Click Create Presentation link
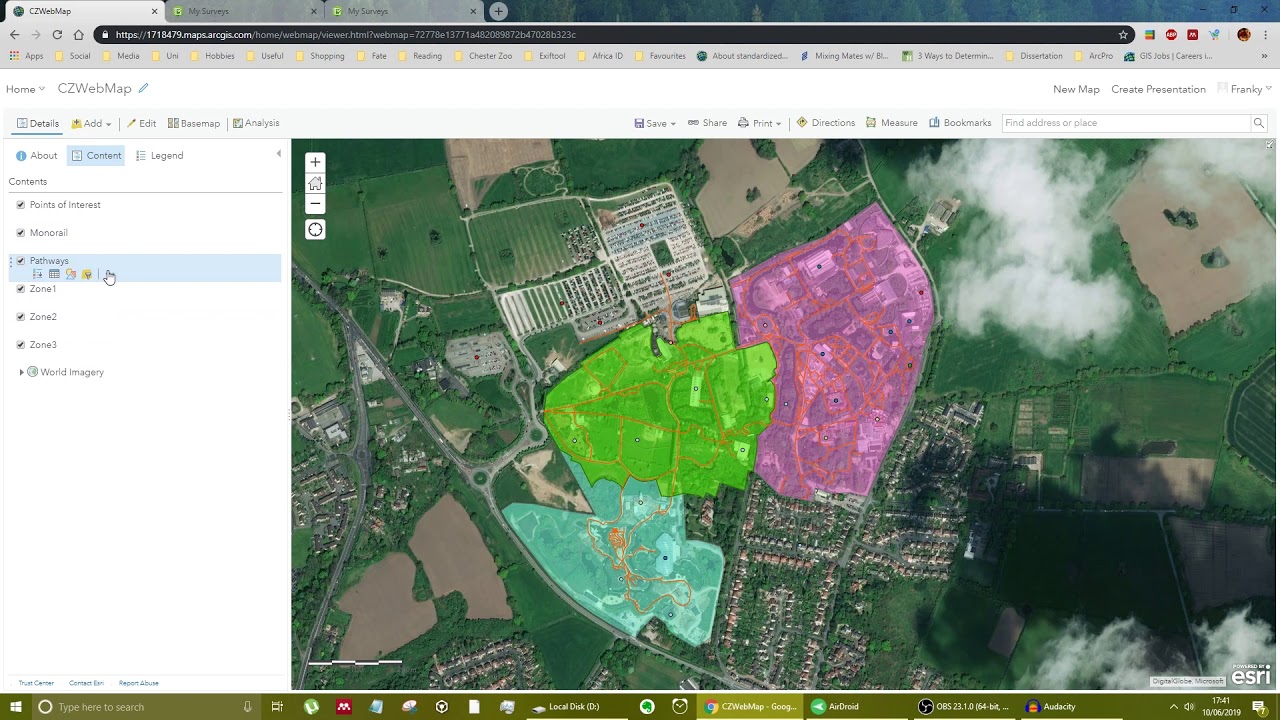Viewport: 1280px width, 720px height. 1158,89
